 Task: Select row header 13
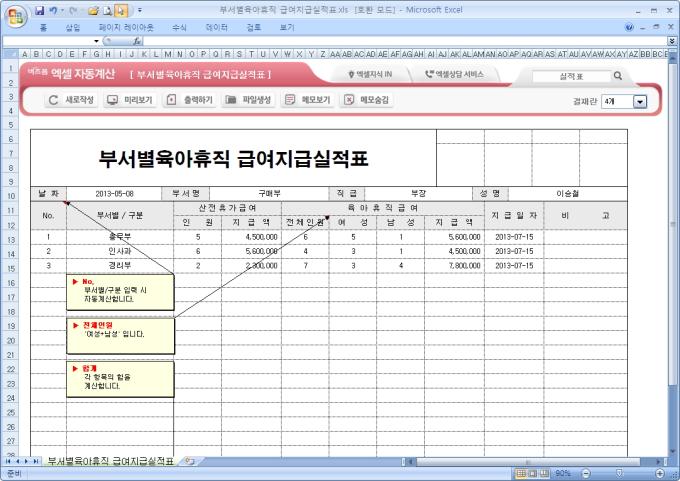(x=10, y=239)
